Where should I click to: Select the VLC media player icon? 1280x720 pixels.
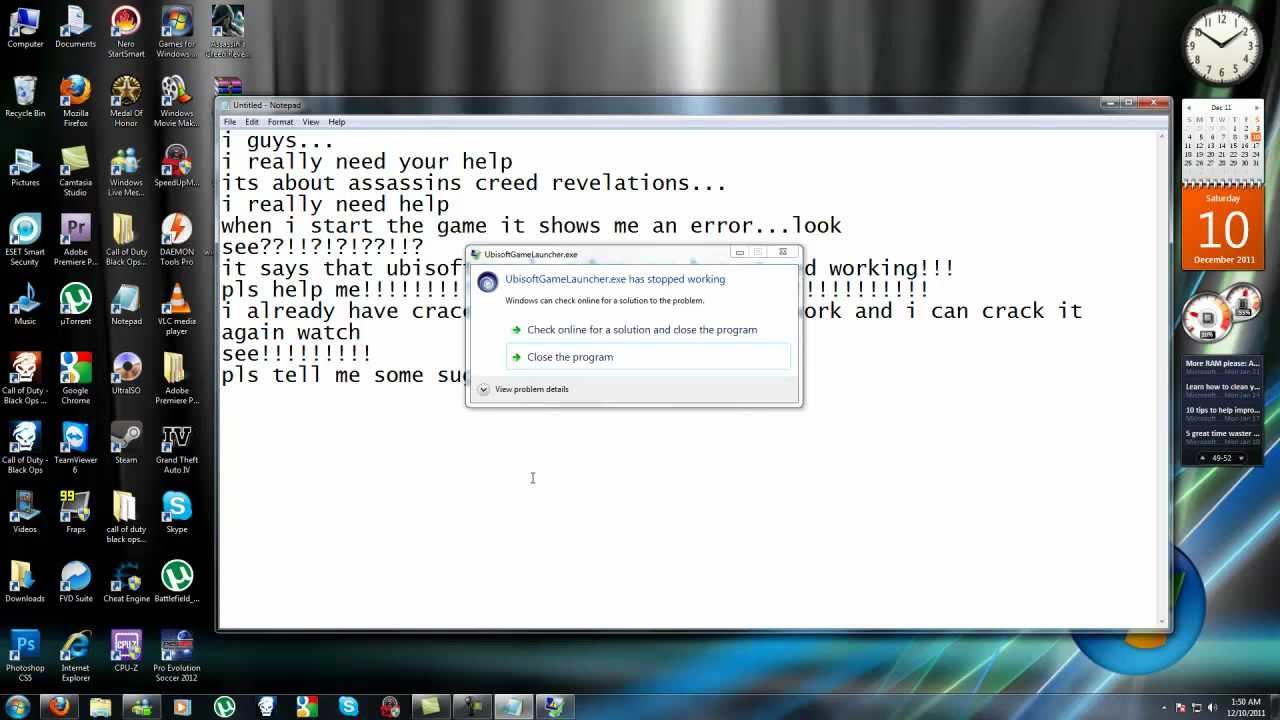(x=176, y=309)
